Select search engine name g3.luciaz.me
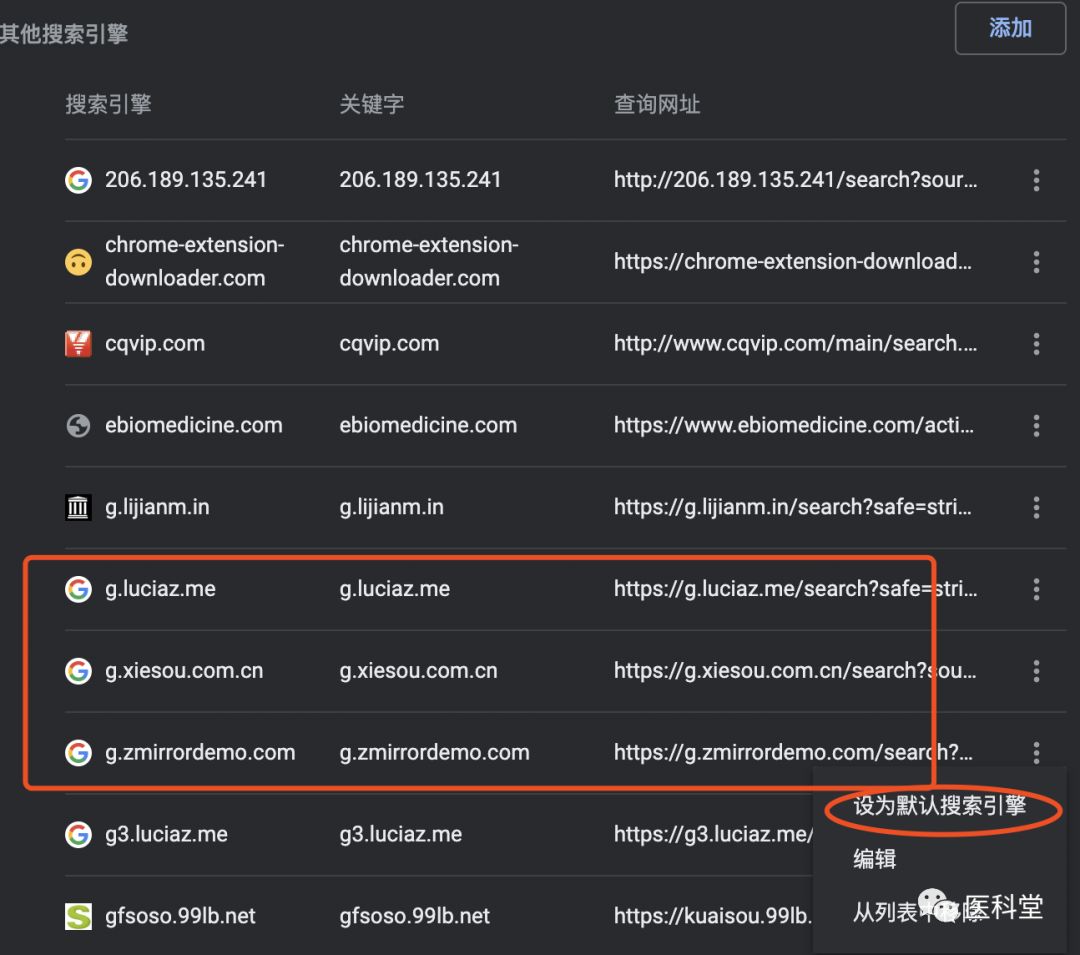1080x955 pixels. [x=166, y=835]
